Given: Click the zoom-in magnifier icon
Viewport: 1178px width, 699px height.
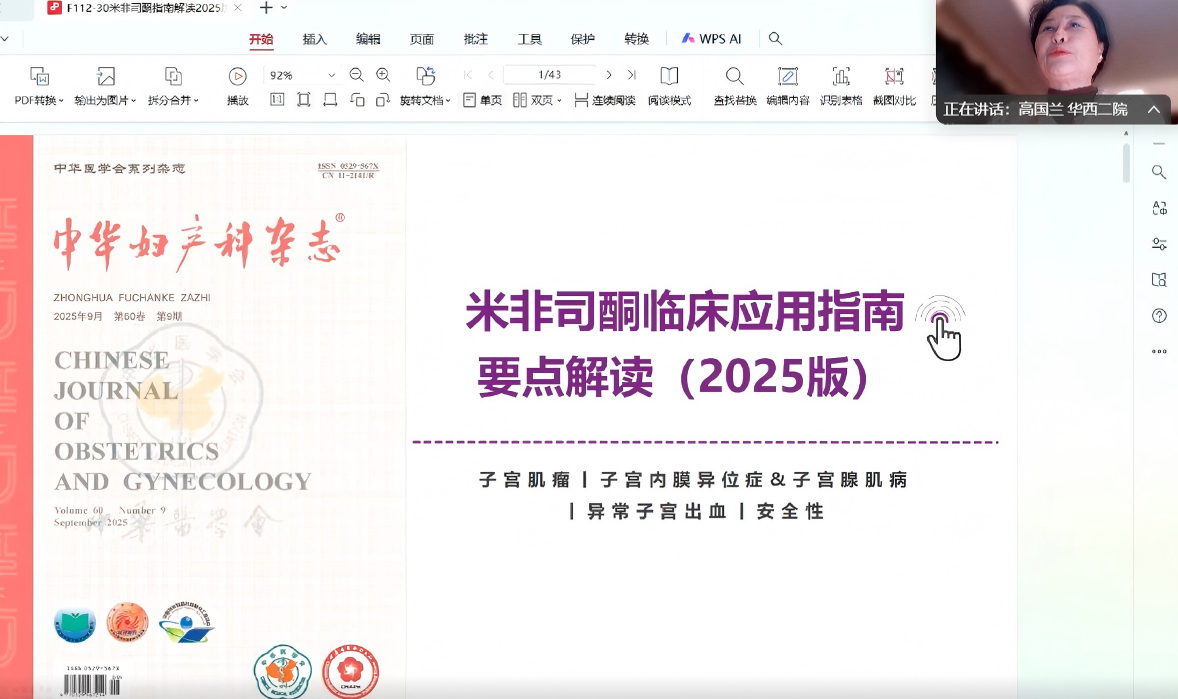Looking at the screenshot, I should coord(383,75).
